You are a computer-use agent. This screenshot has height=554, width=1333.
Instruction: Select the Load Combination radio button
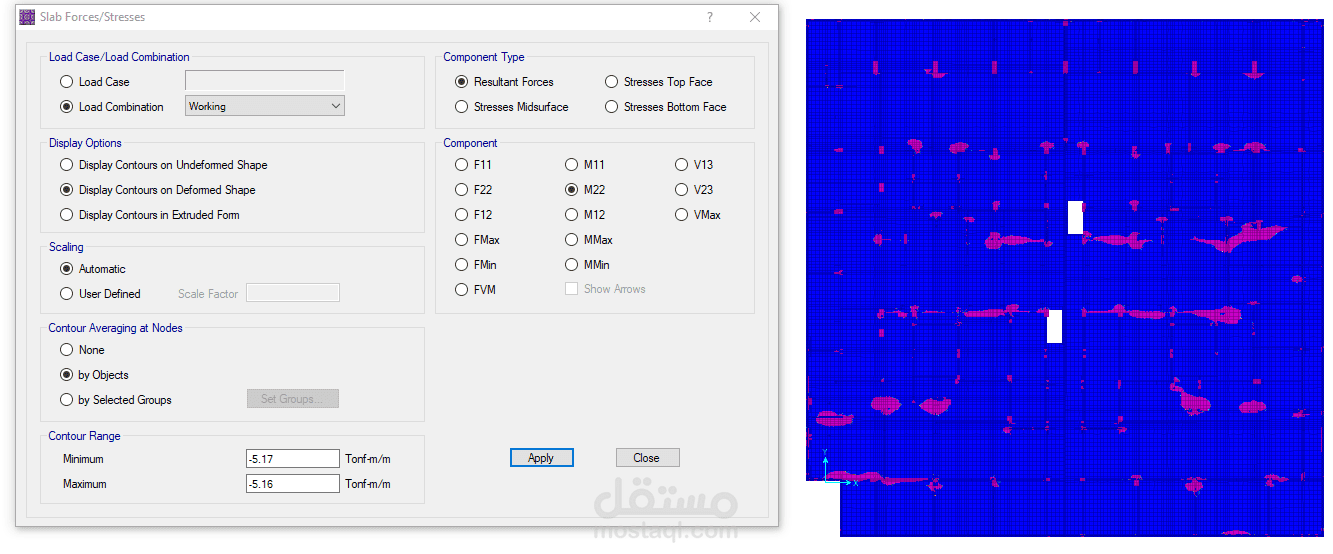(67, 107)
